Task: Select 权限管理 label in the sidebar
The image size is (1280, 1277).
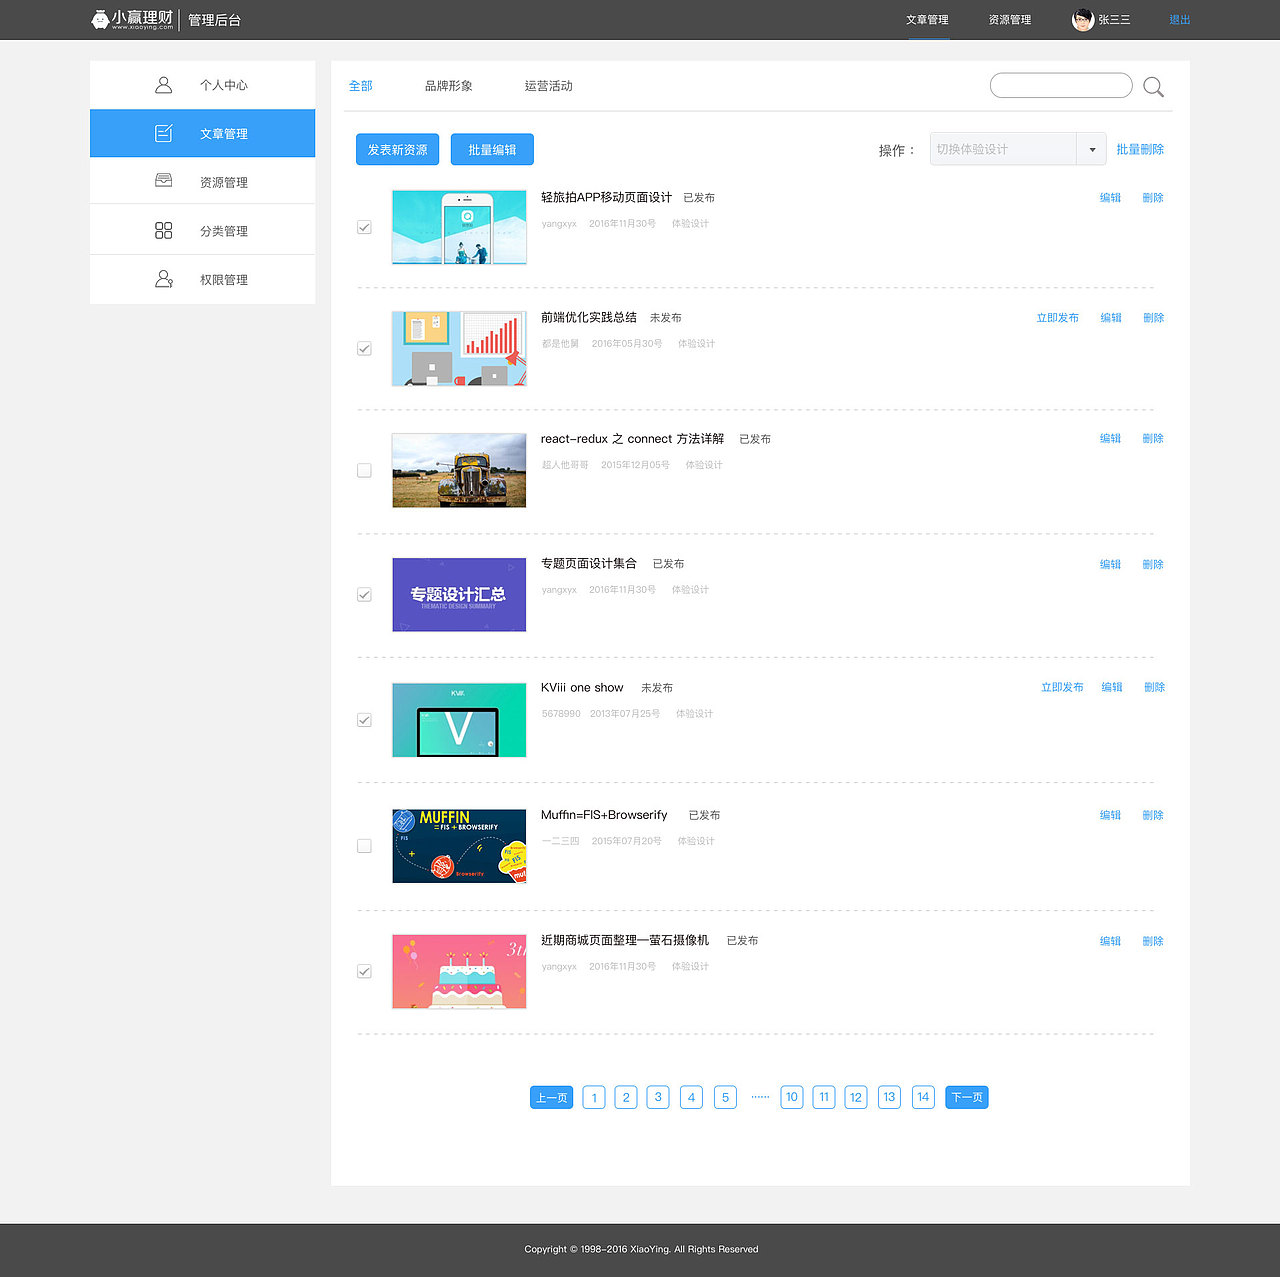Action: point(224,280)
